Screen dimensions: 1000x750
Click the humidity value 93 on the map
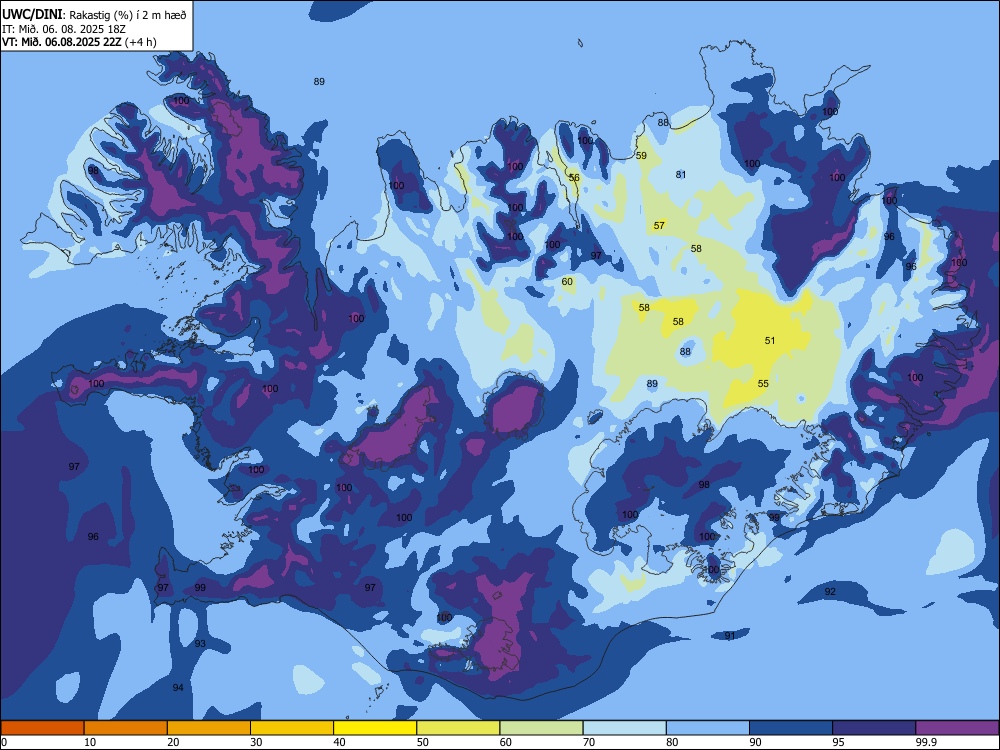(x=200, y=643)
